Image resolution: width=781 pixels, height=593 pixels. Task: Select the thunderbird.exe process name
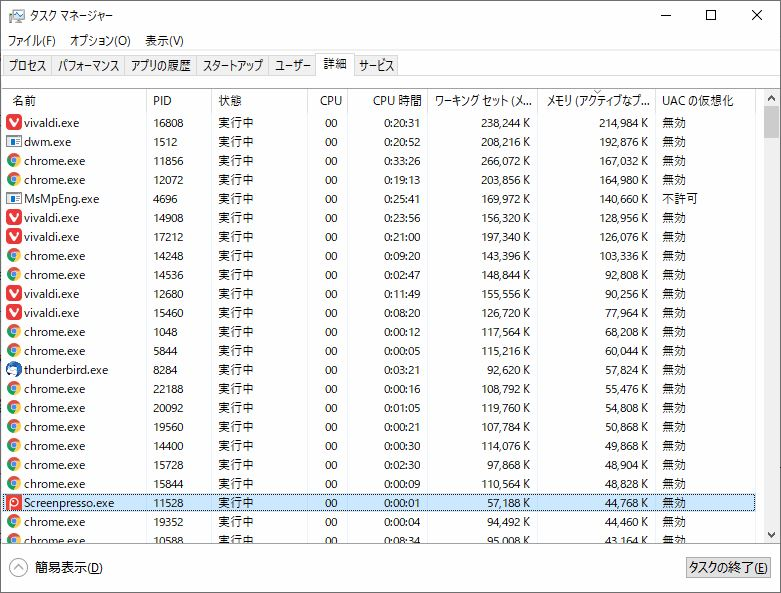pyautogui.click(x=66, y=369)
